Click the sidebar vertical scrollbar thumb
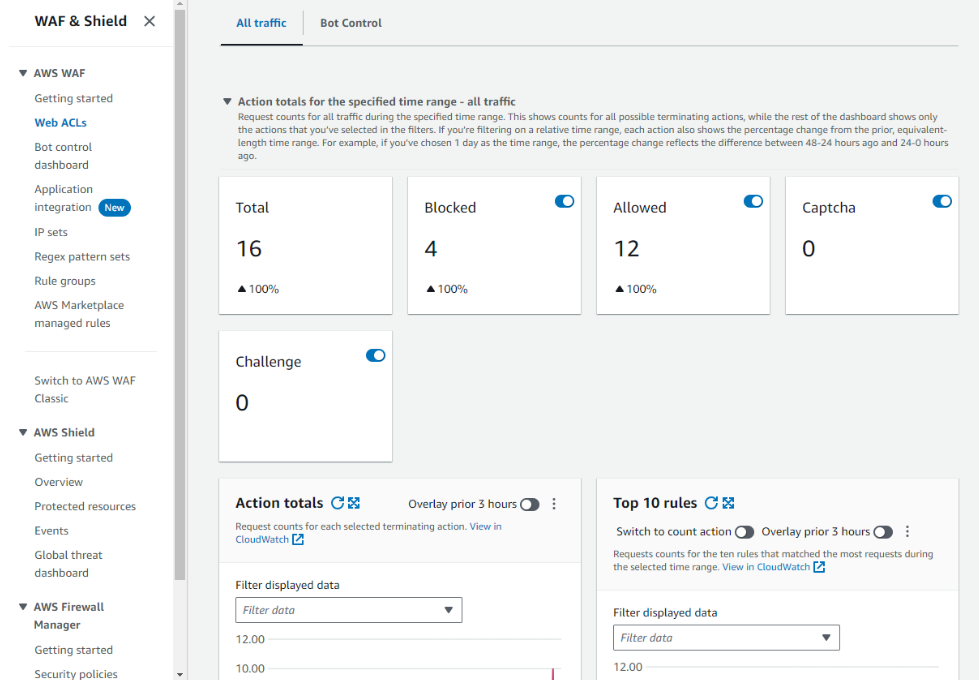 pyautogui.click(x=180, y=295)
